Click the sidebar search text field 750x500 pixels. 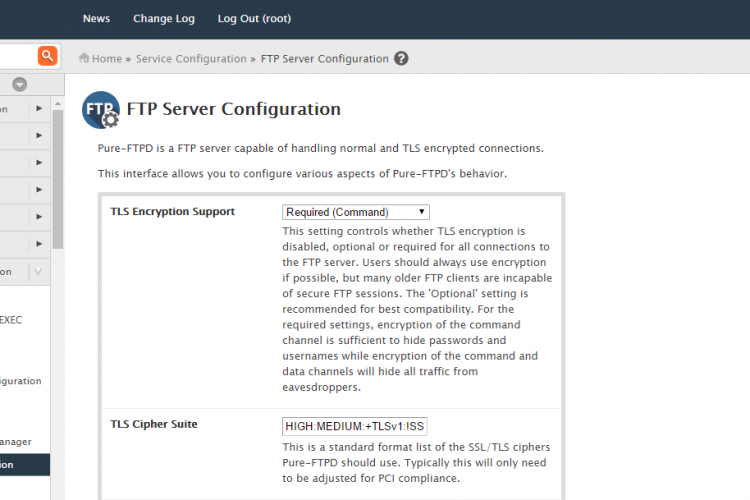pyautogui.click(x=18, y=56)
